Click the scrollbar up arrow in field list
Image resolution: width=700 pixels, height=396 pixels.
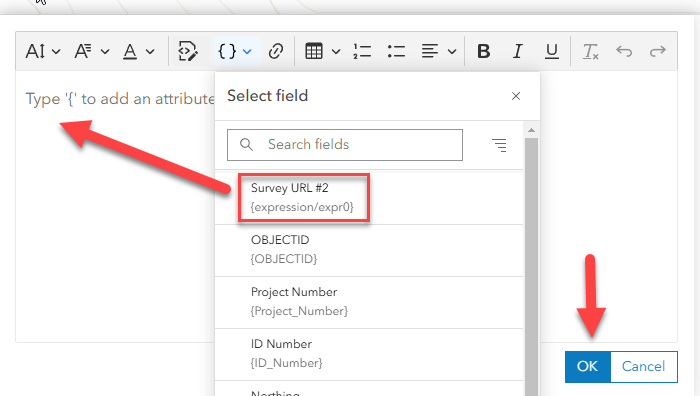point(531,130)
